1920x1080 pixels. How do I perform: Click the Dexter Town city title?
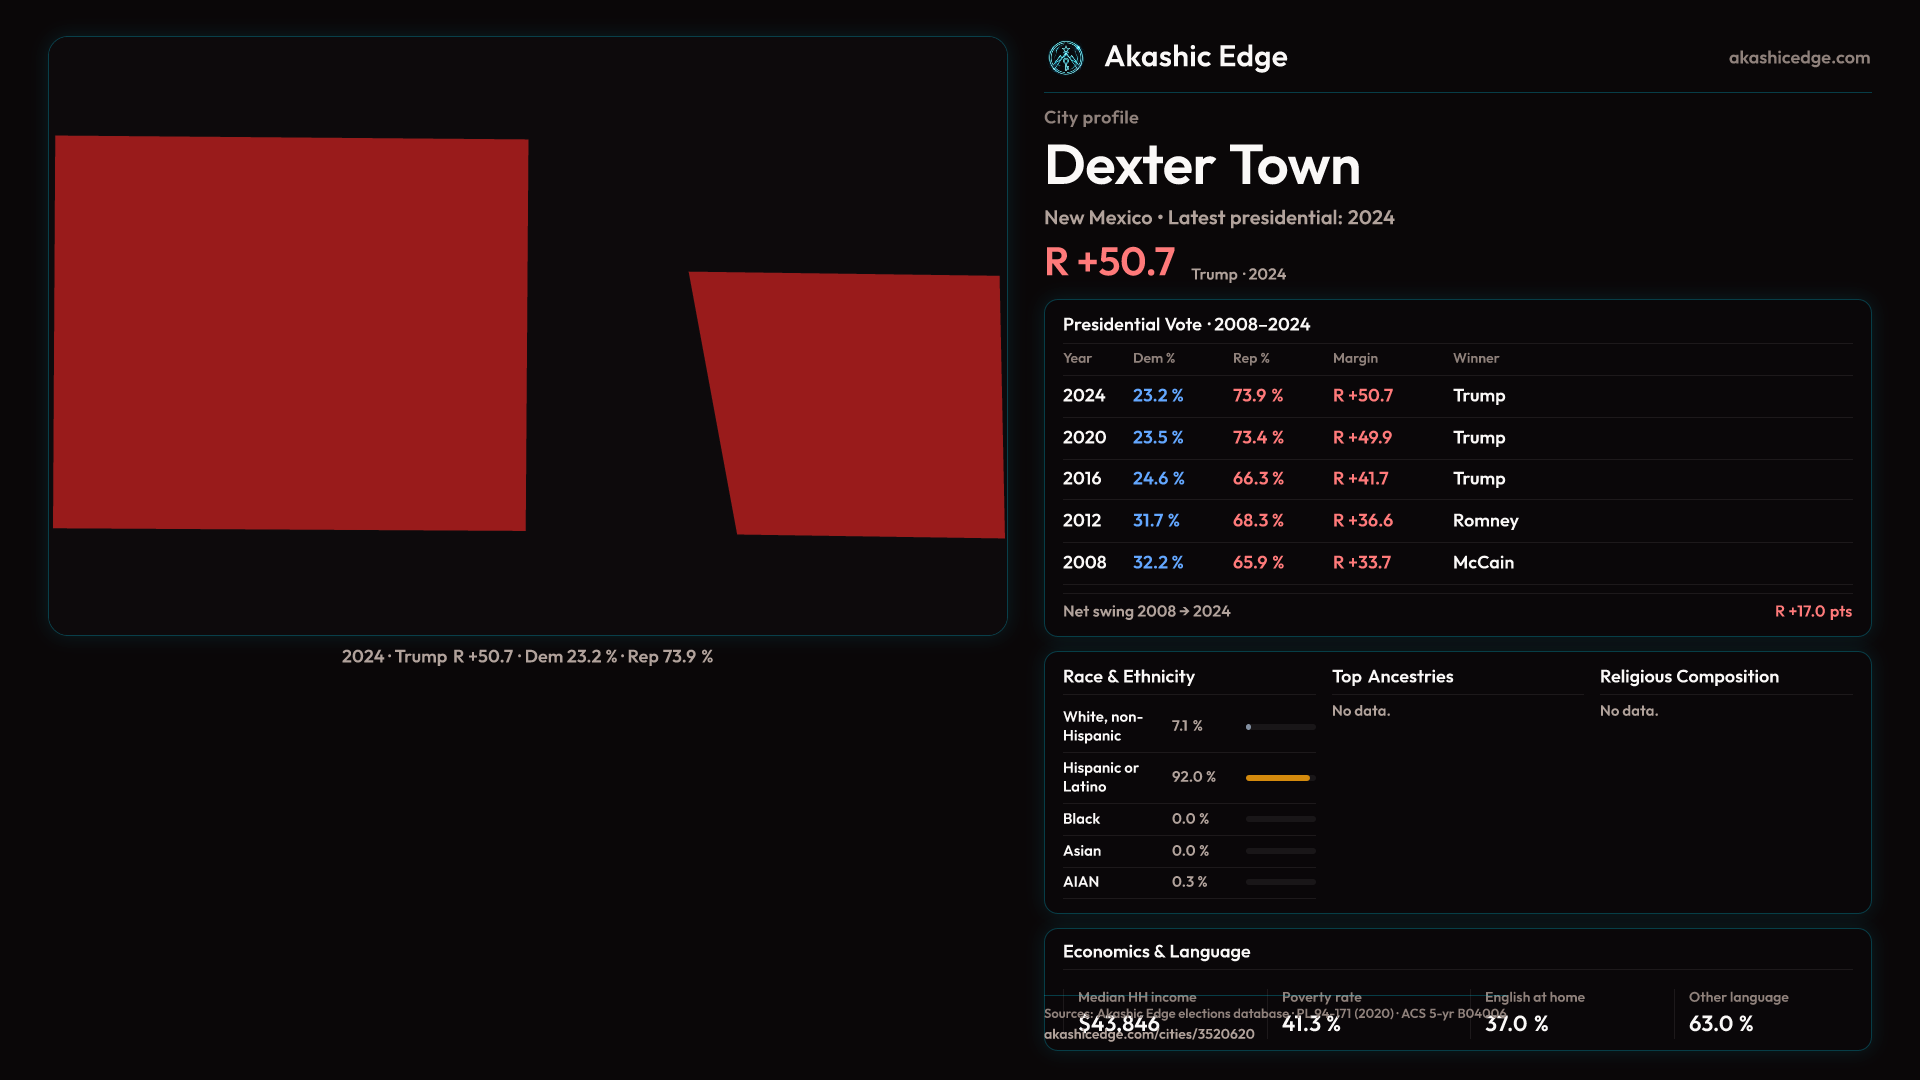tap(1202, 166)
